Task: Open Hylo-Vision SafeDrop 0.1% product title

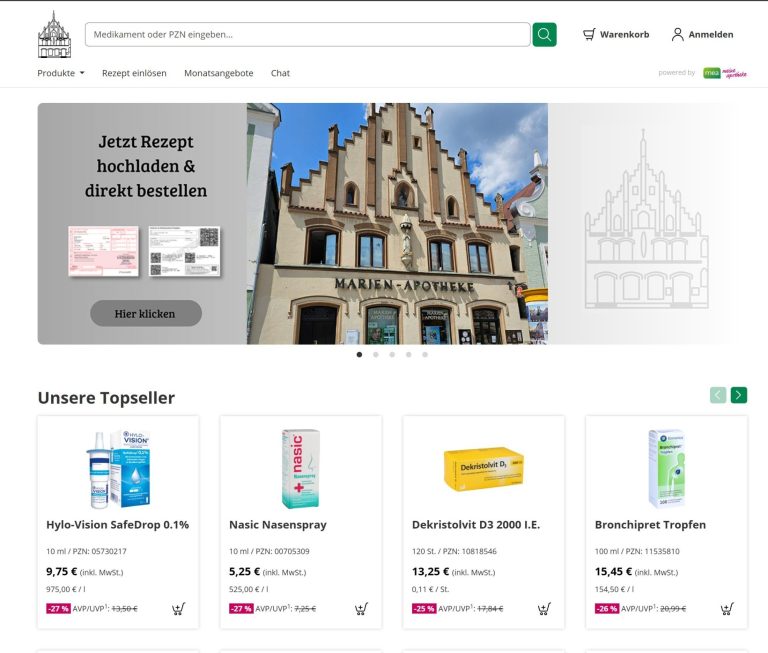Action: tap(118, 525)
